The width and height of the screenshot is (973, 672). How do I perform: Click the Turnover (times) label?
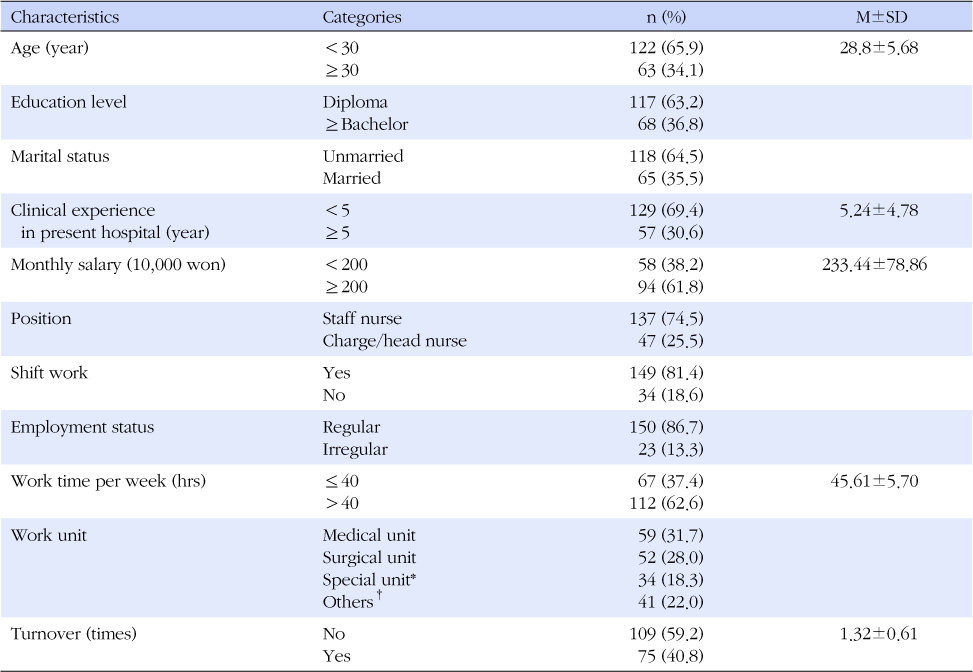73,634
